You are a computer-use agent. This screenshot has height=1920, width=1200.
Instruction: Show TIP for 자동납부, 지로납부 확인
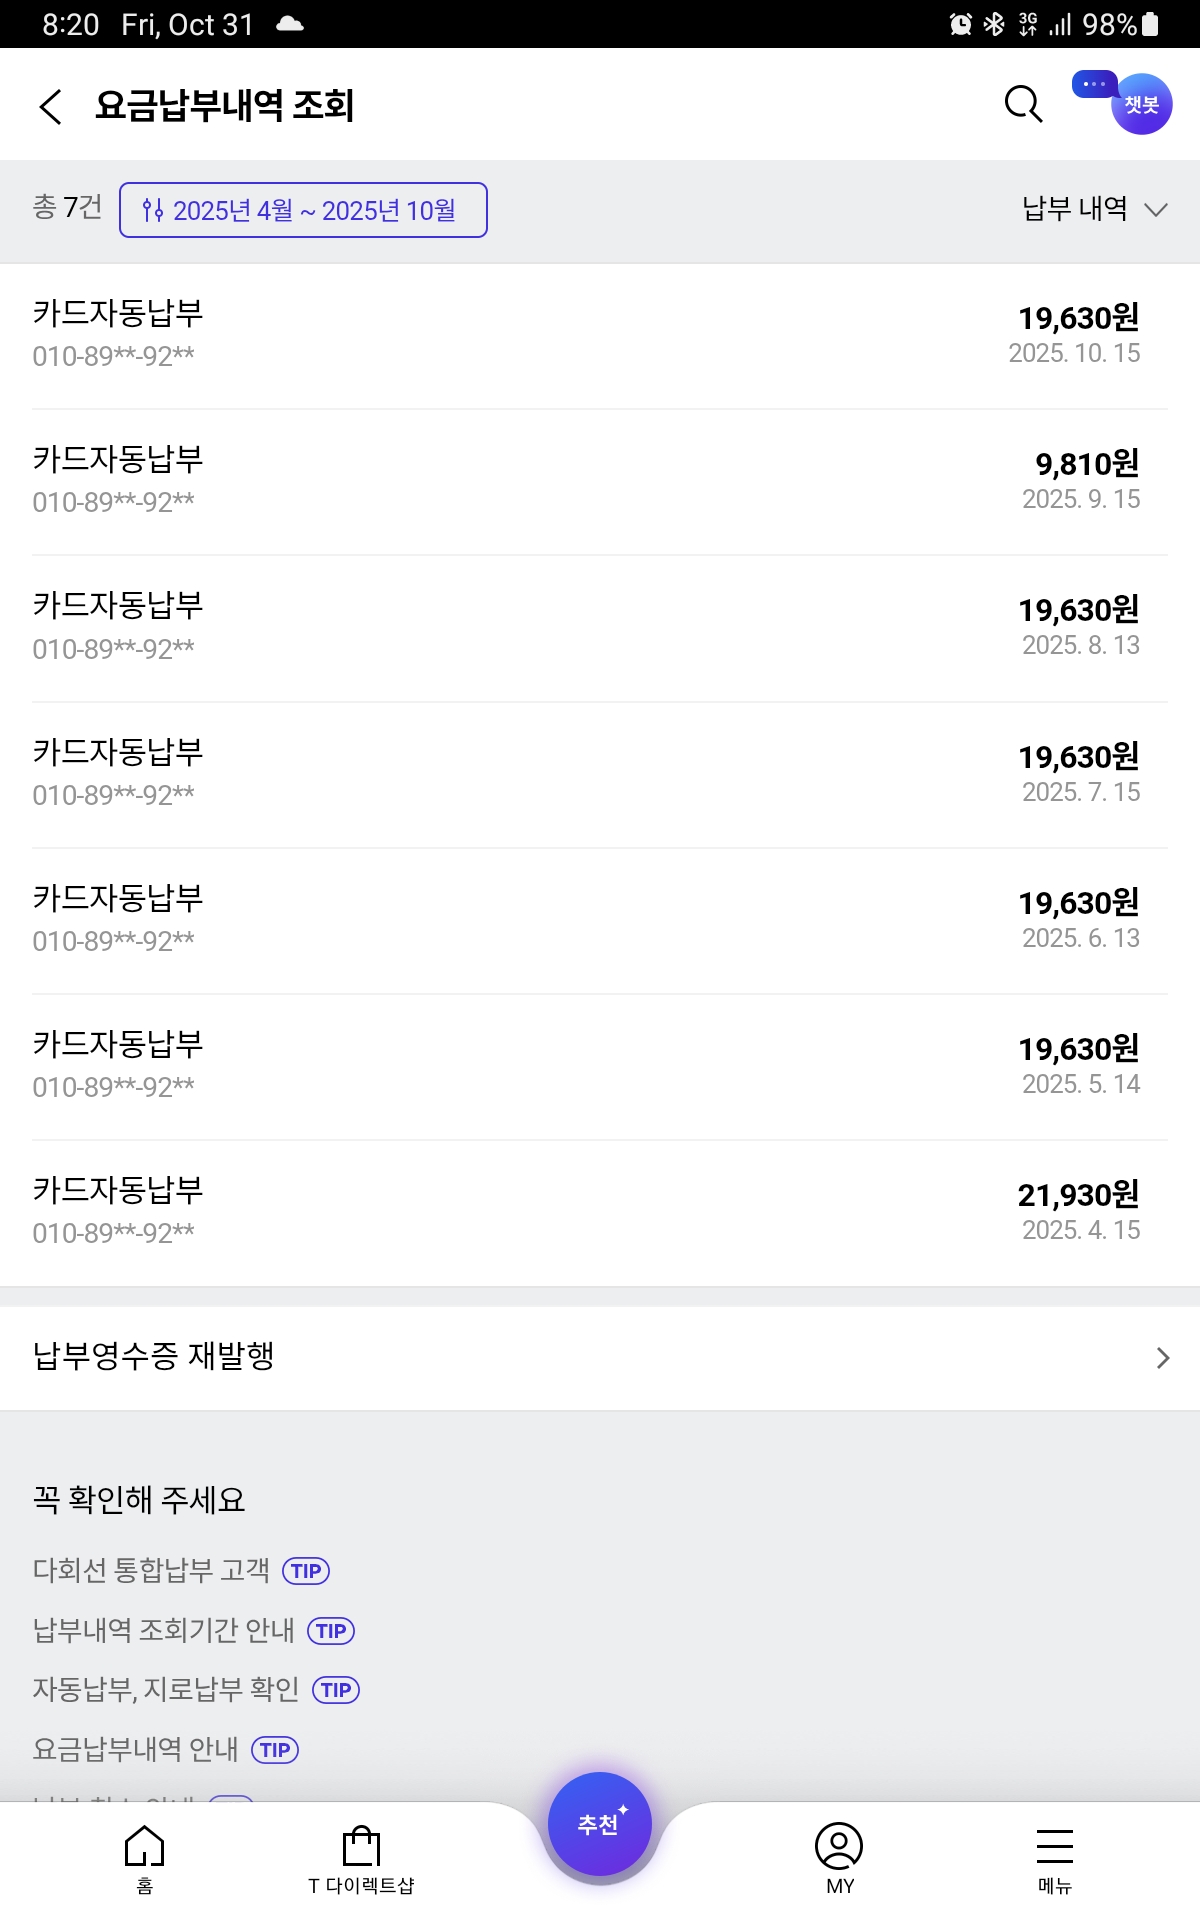336,1690
